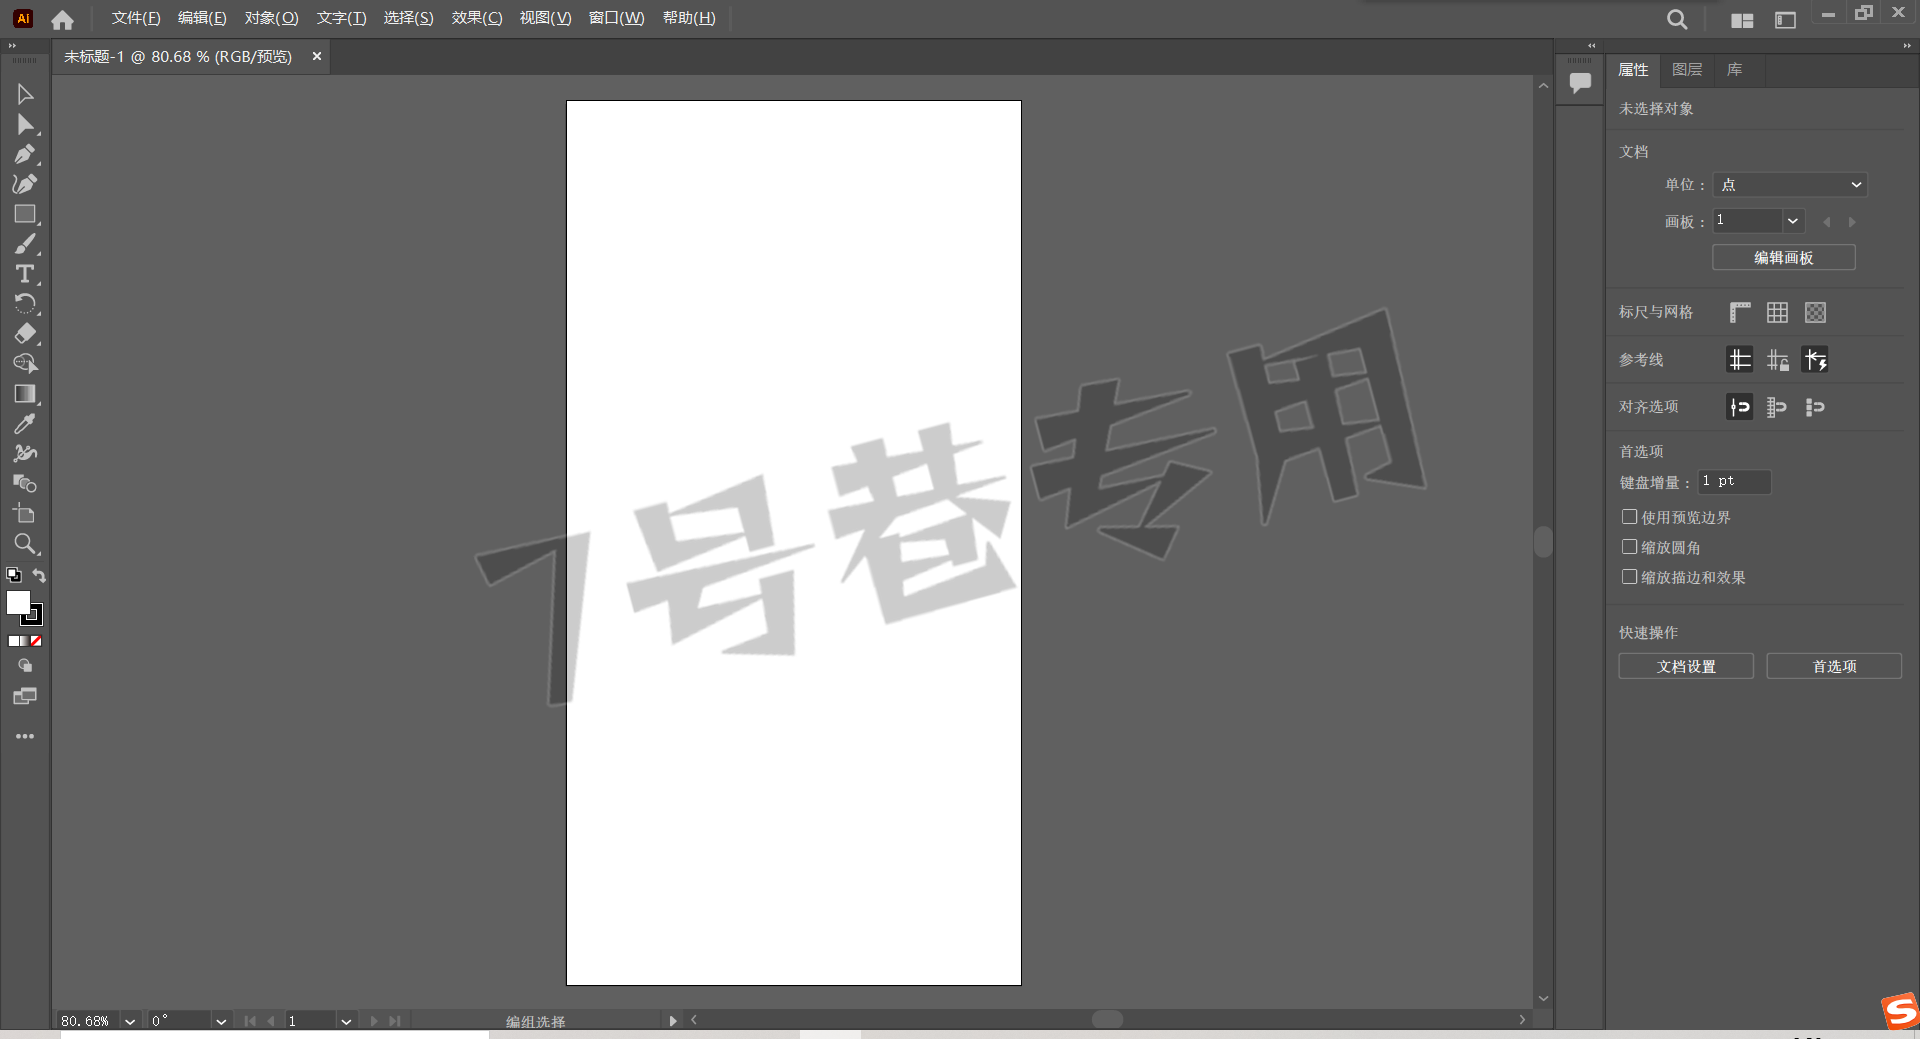Open the Home screen icon
This screenshot has height=1039, width=1920.
[62, 19]
